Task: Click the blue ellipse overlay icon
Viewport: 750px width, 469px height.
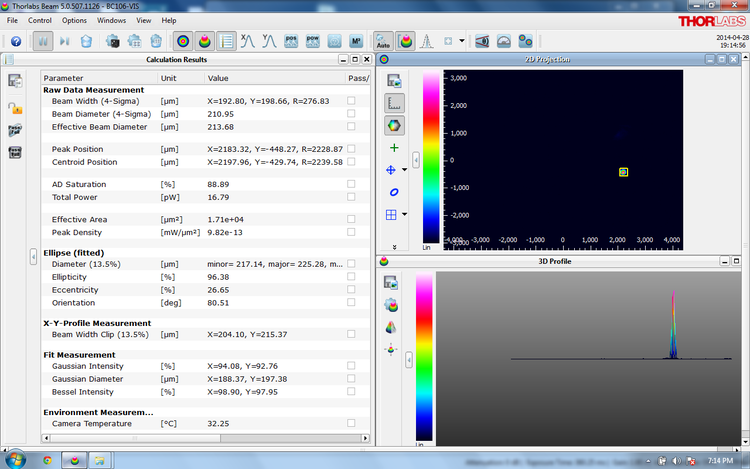Action: (394, 192)
